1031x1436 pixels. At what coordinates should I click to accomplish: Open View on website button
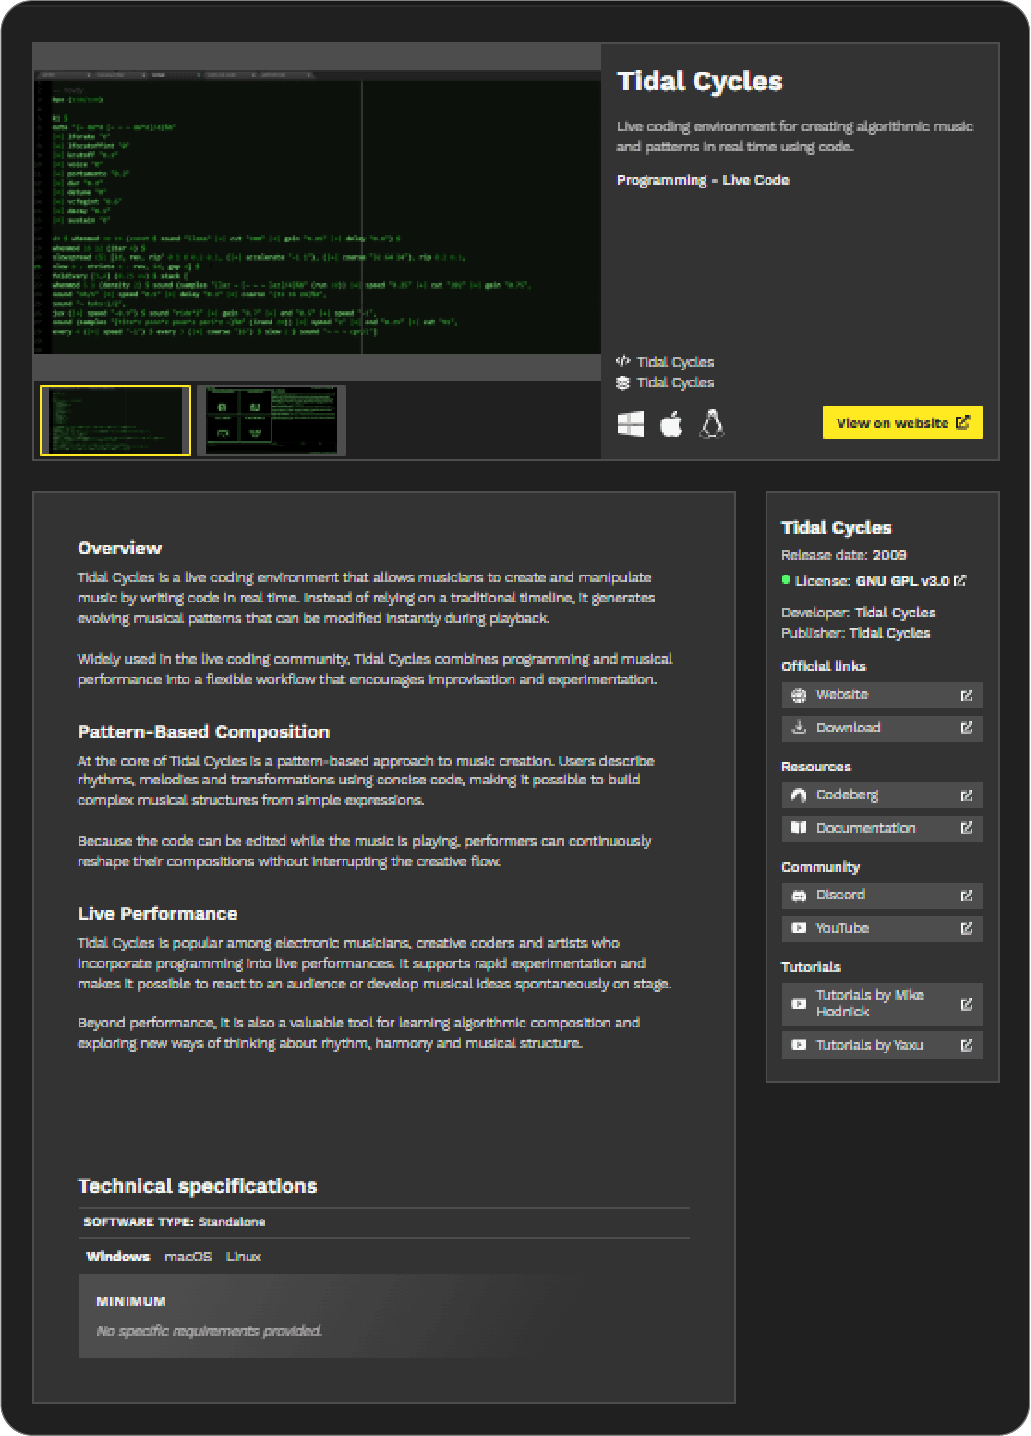click(x=903, y=423)
